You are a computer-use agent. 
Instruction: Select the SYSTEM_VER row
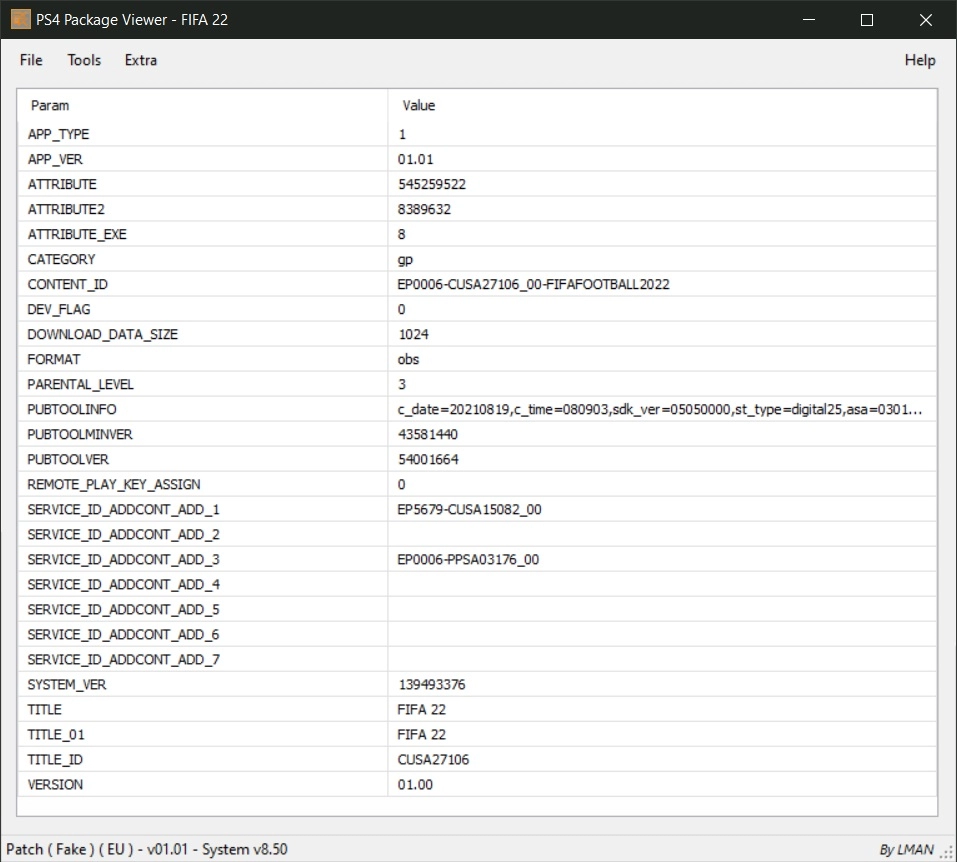(x=67, y=684)
